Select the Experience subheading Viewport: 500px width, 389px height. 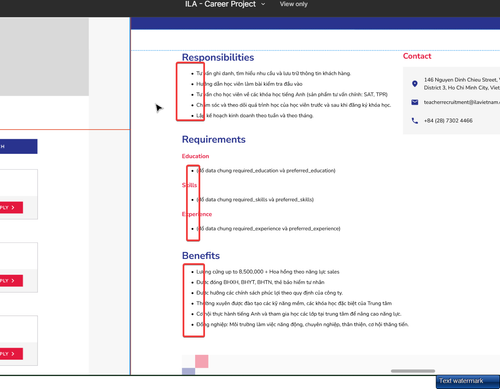coord(197,214)
